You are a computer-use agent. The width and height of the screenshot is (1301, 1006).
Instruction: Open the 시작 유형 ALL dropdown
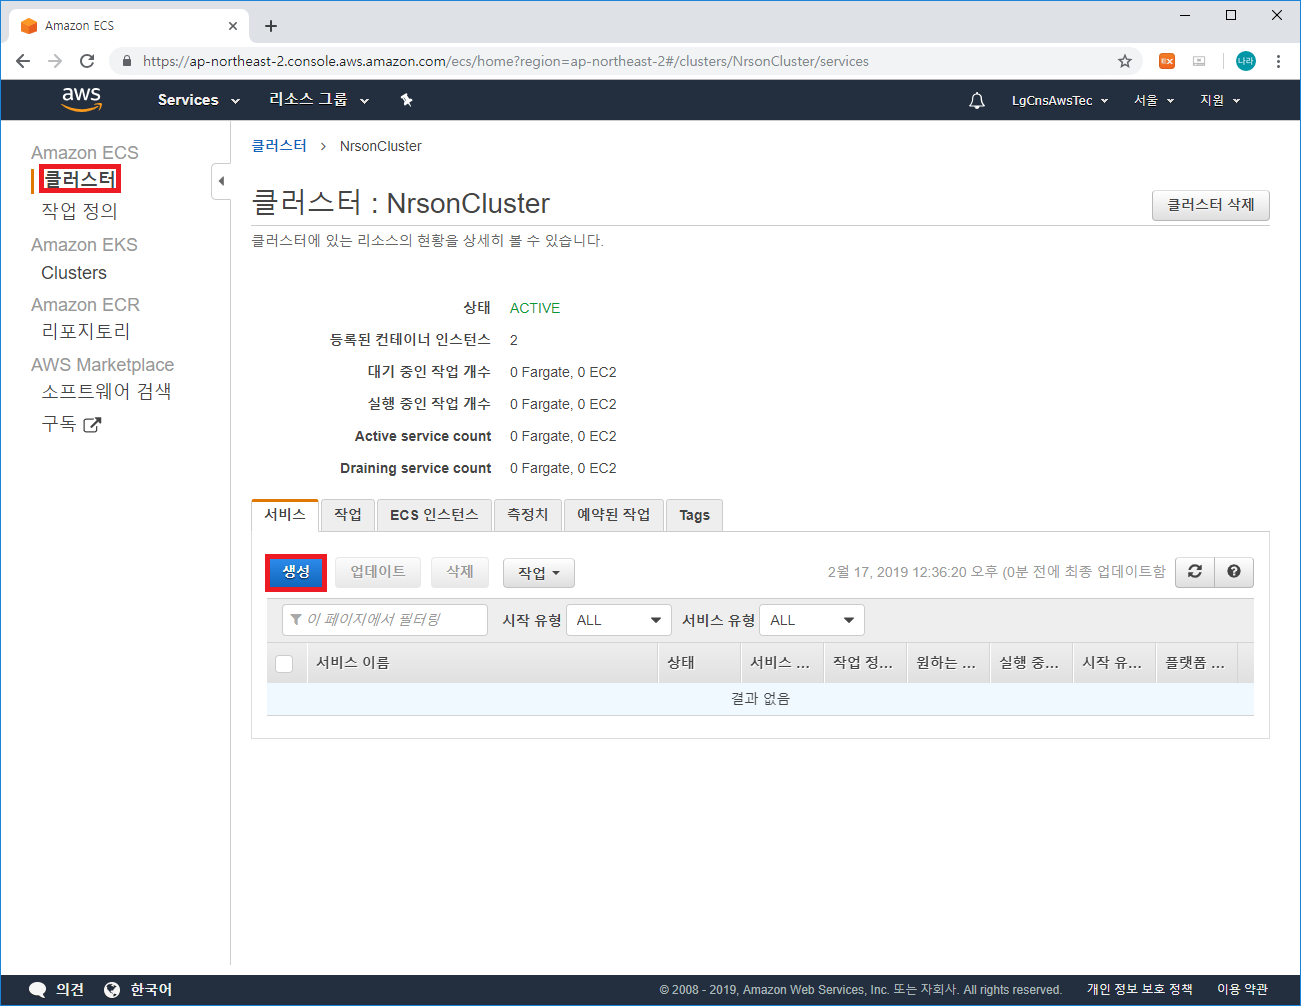[x=619, y=620]
